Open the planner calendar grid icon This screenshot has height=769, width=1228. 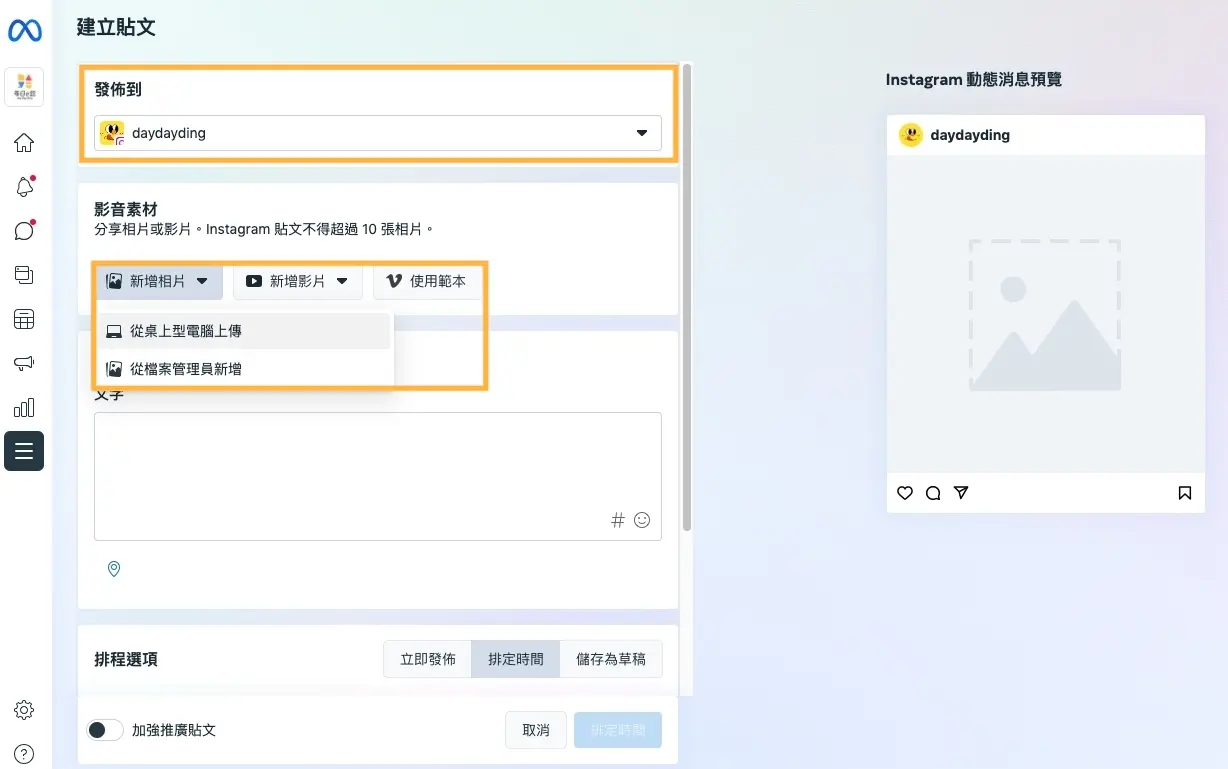(24, 319)
